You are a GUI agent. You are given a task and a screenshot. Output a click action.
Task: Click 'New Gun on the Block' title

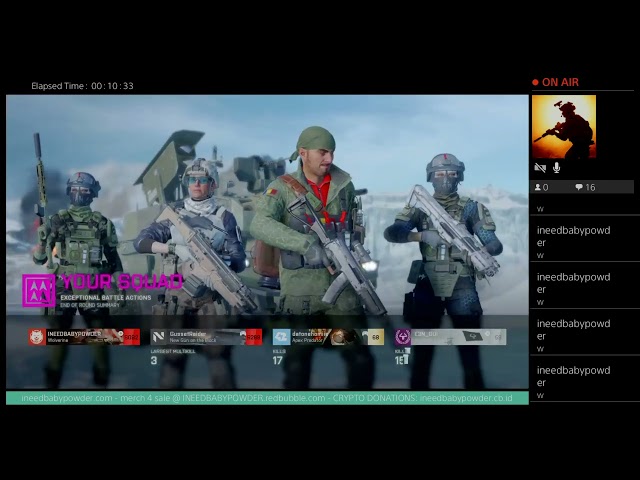click(193, 340)
